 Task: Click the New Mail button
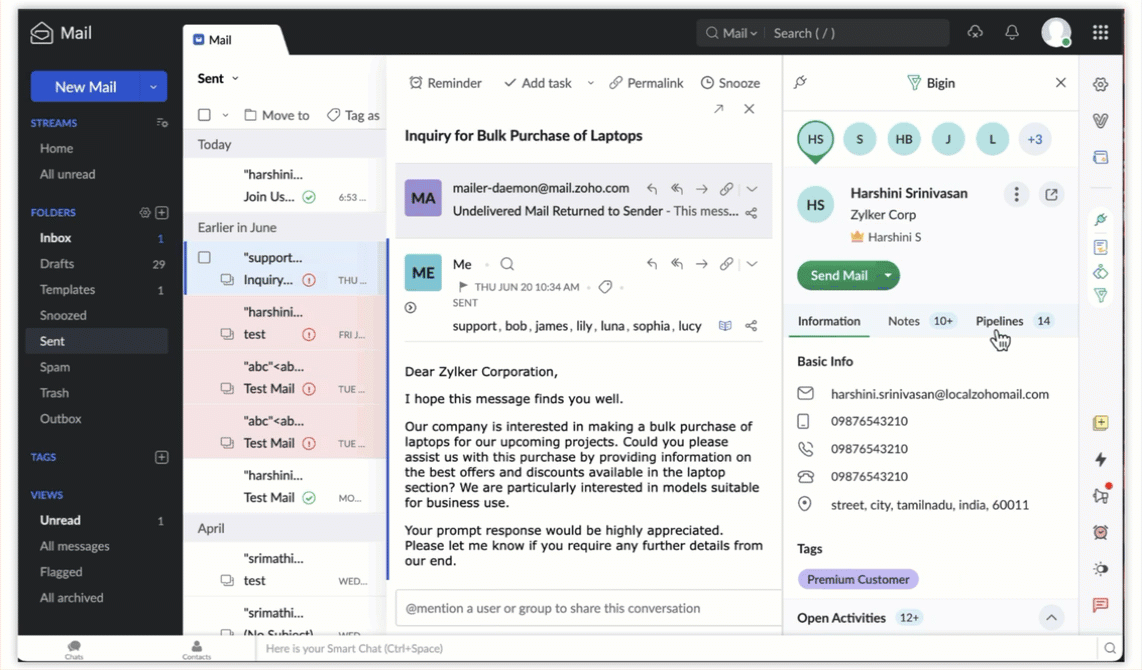point(85,87)
